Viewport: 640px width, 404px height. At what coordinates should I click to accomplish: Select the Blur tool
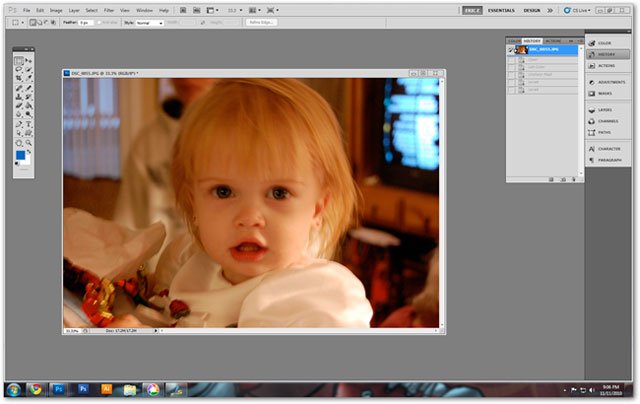(19, 114)
